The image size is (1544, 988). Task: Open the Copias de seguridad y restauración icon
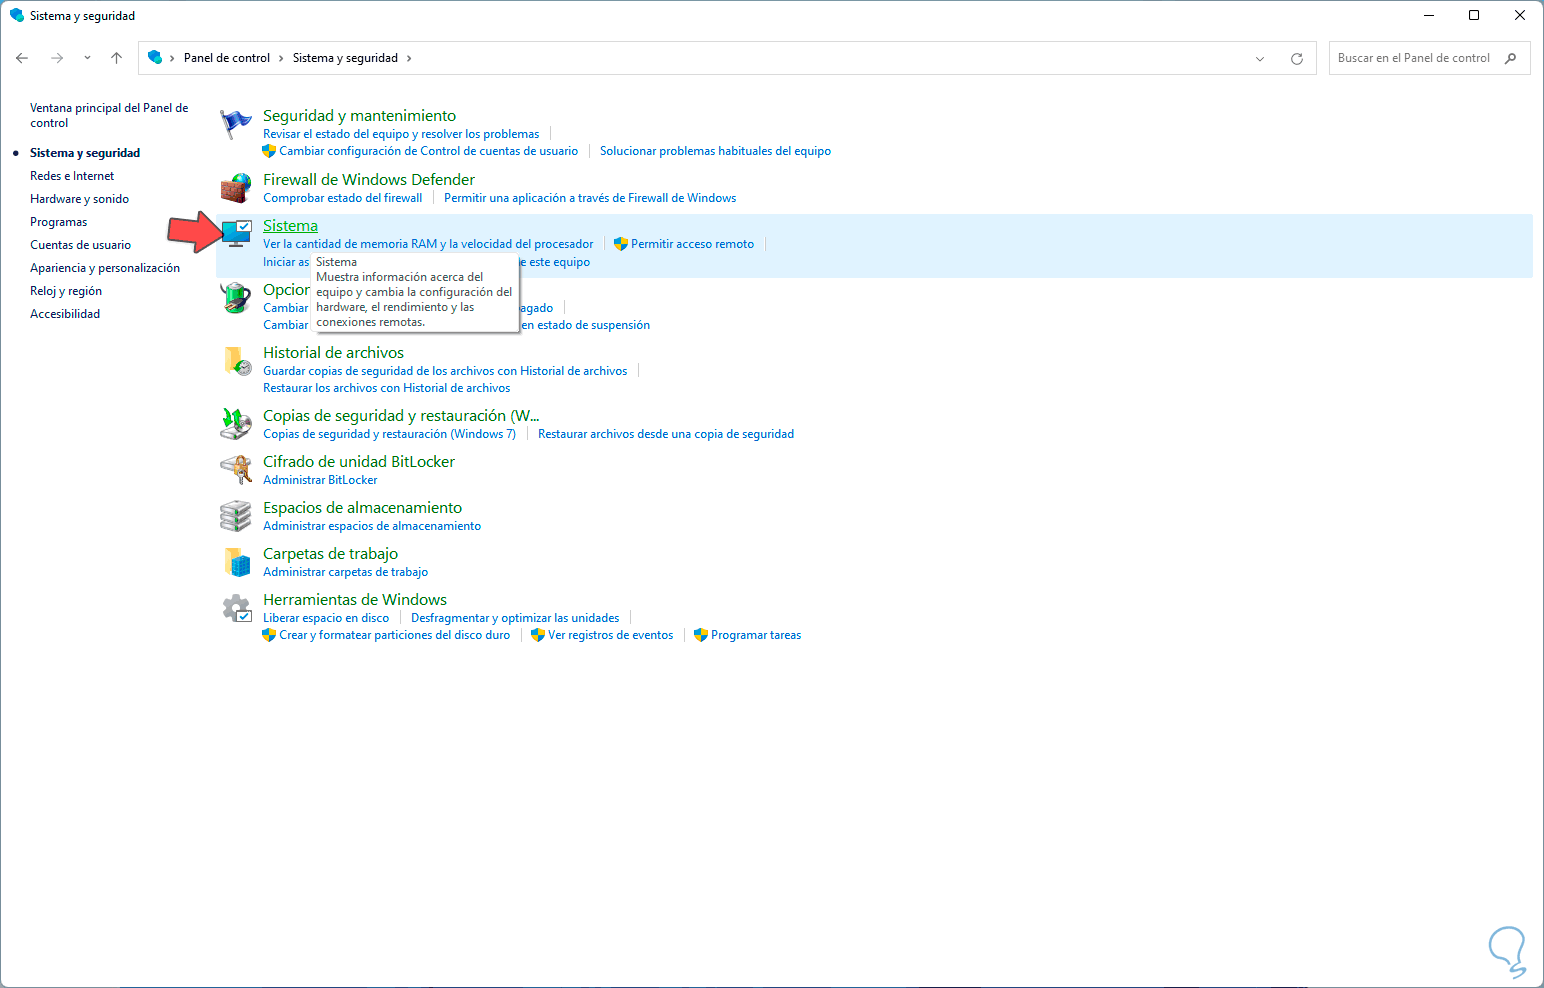(x=236, y=424)
